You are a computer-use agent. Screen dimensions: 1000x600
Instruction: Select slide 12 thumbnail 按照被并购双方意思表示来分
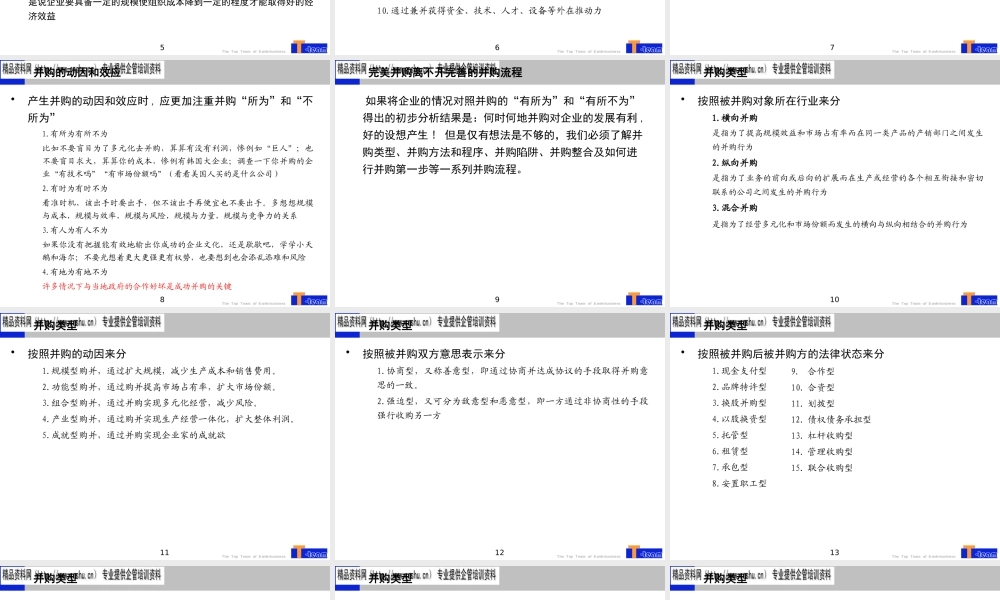tap(499, 436)
